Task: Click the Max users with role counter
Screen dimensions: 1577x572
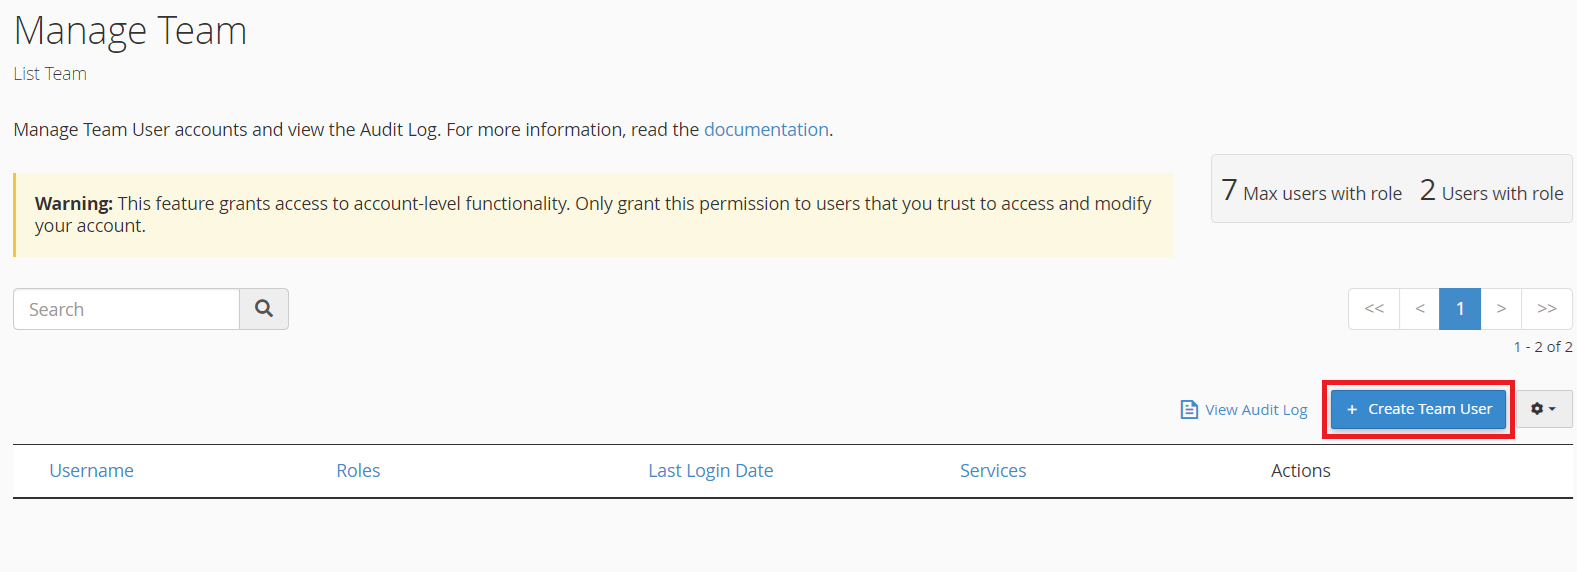Action: (1312, 191)
